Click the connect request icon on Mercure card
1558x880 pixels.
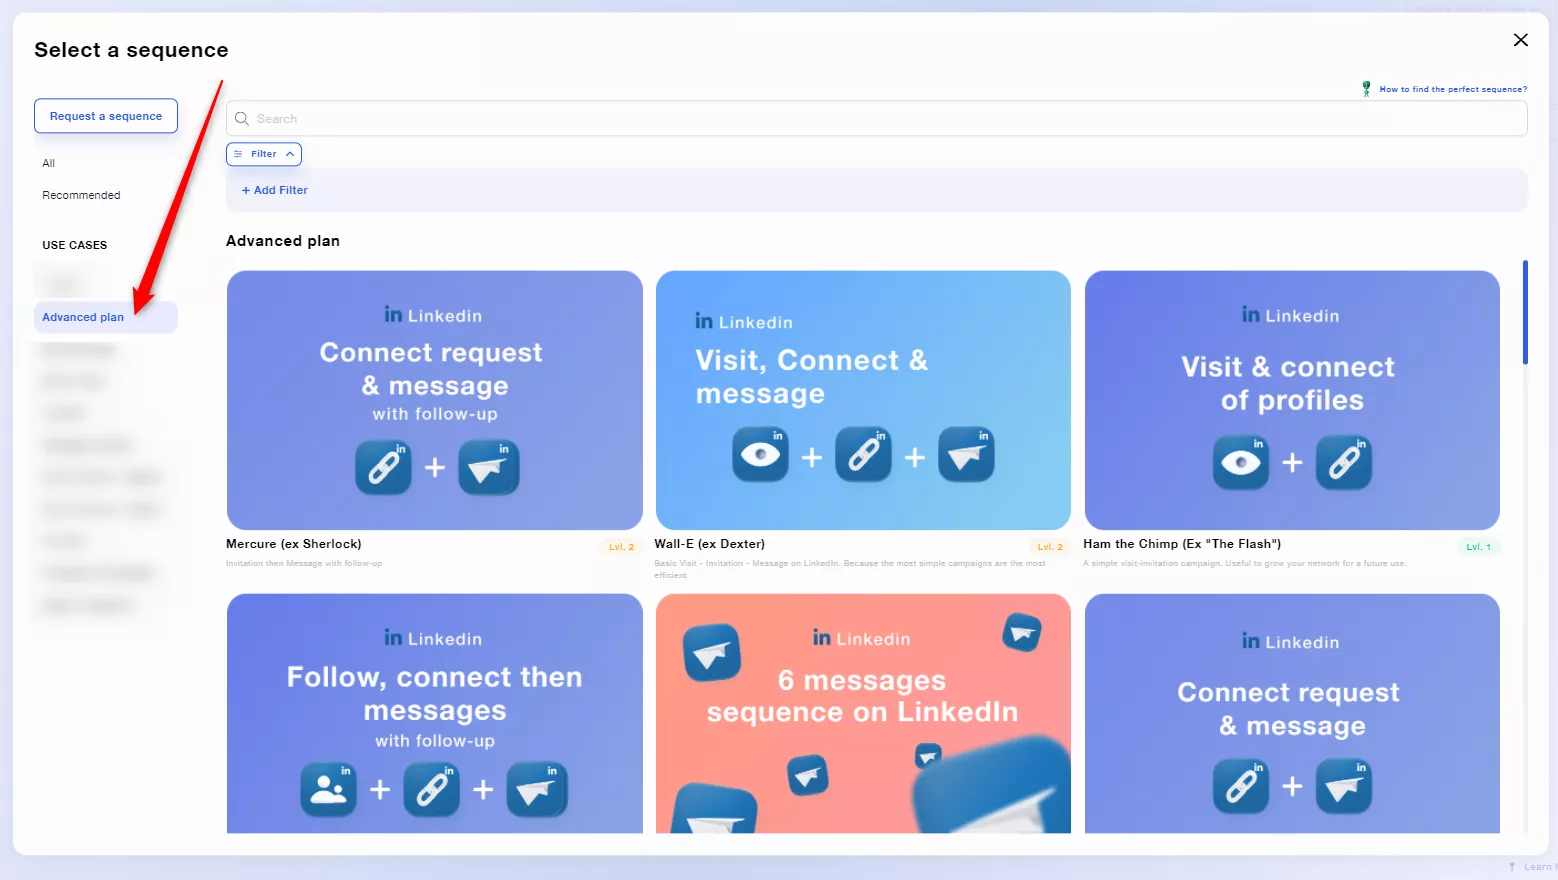383,467
